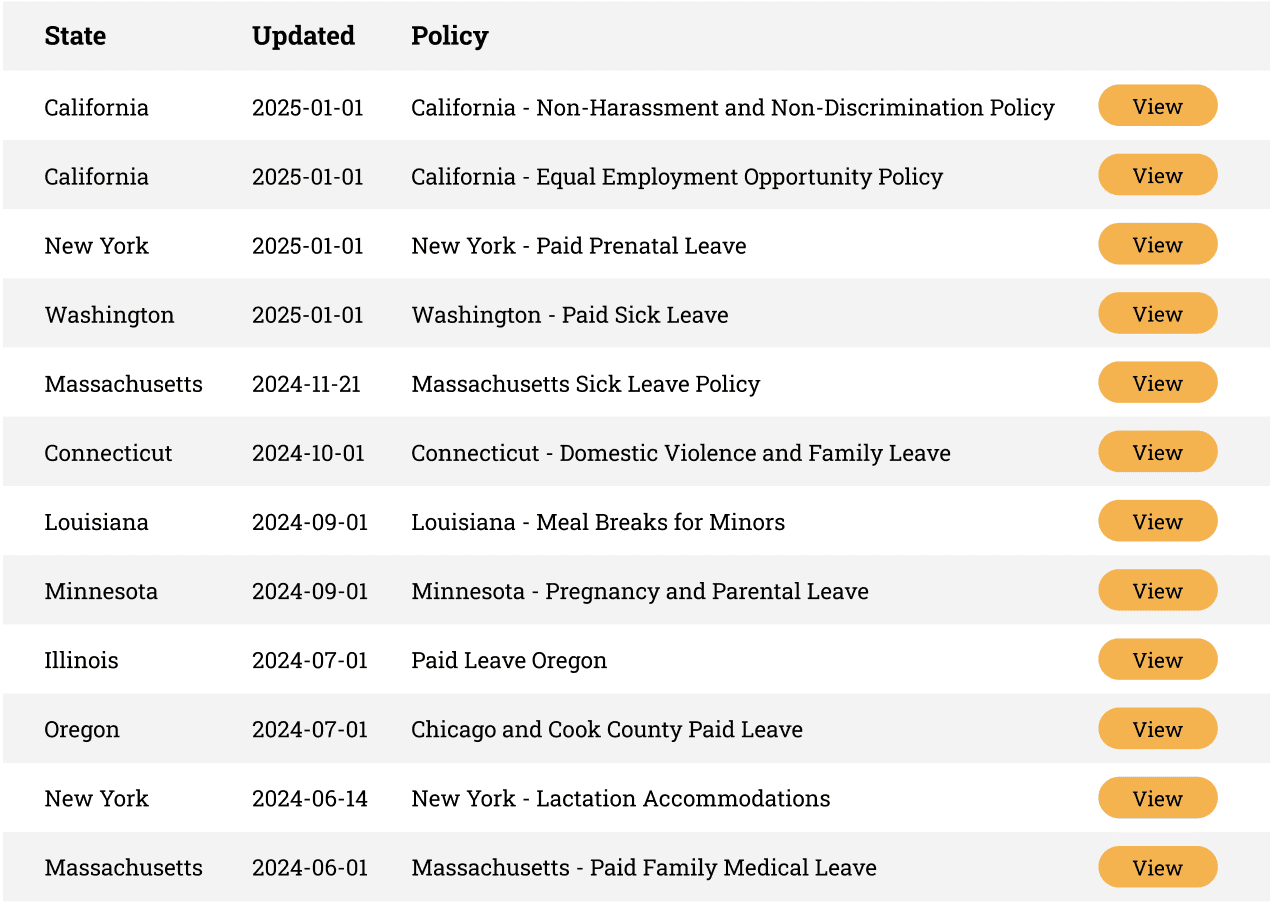View the Washington Paid Sick Leave policy
Screen dimensions: 1270x920
coord(1157,314)
